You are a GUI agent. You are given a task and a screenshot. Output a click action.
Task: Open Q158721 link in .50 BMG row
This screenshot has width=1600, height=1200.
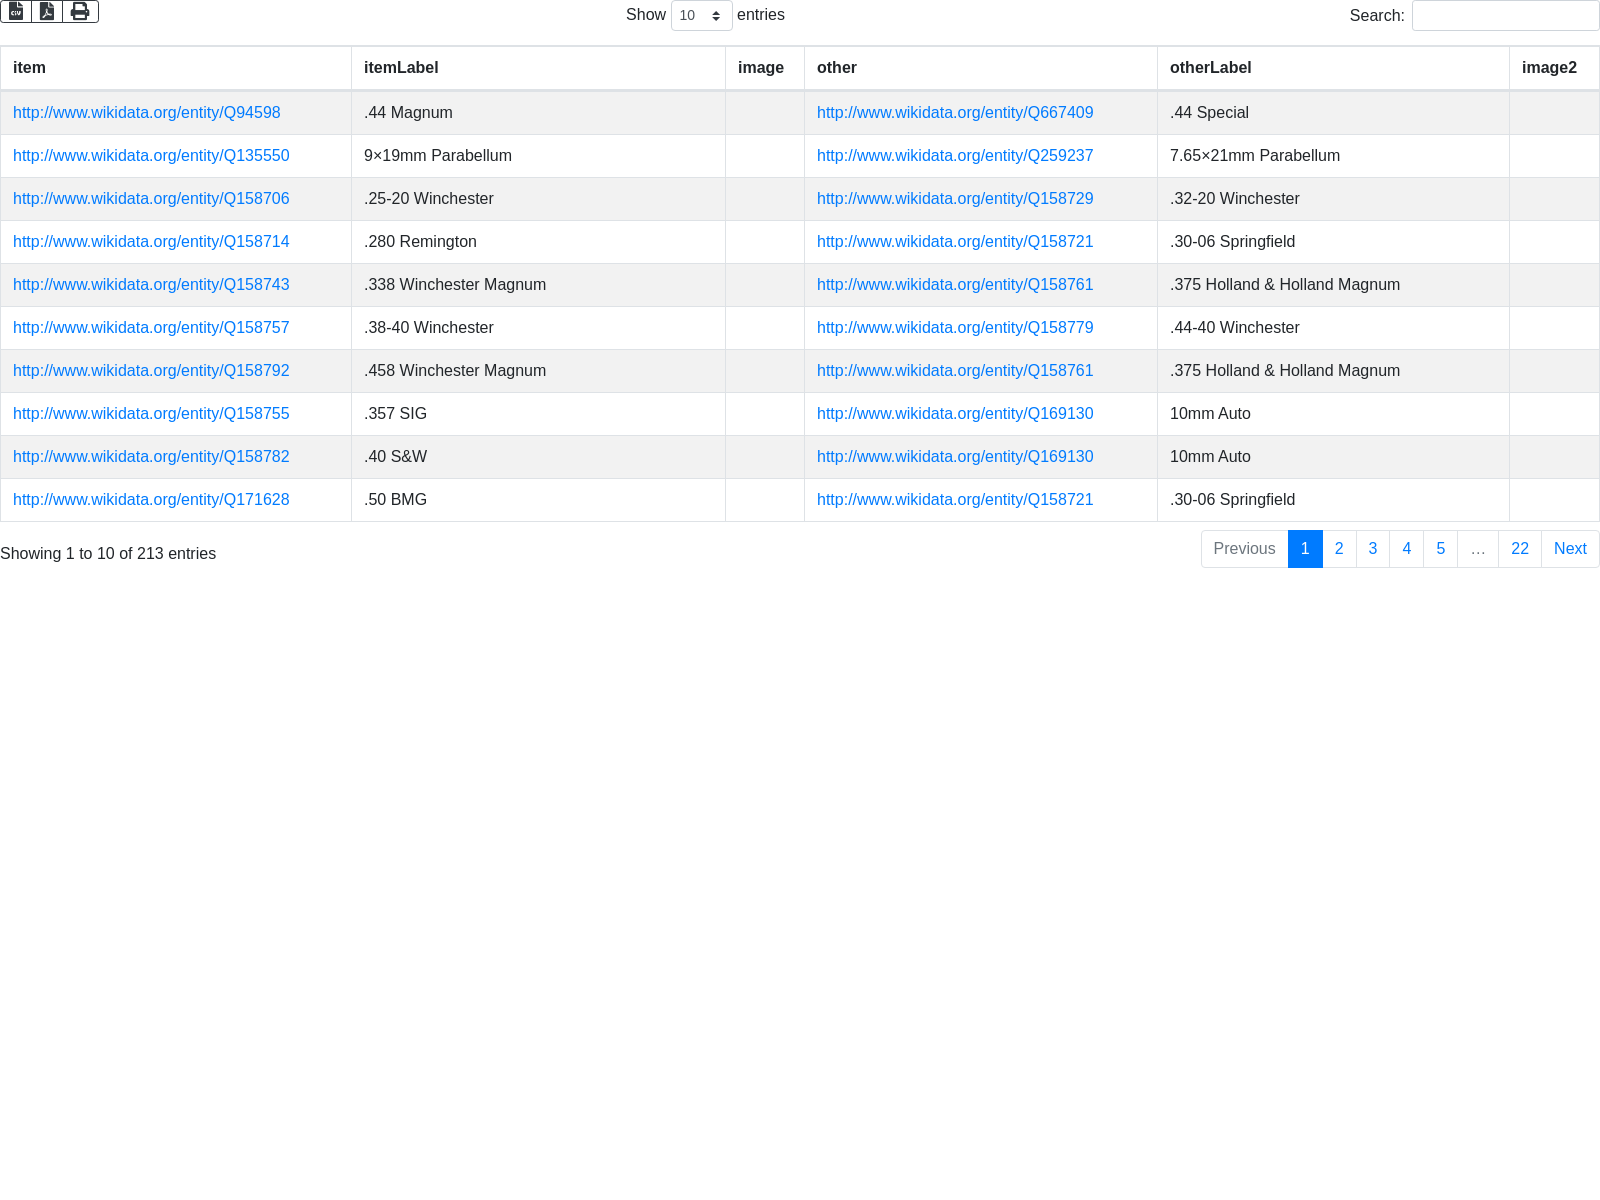click(955, 500)
